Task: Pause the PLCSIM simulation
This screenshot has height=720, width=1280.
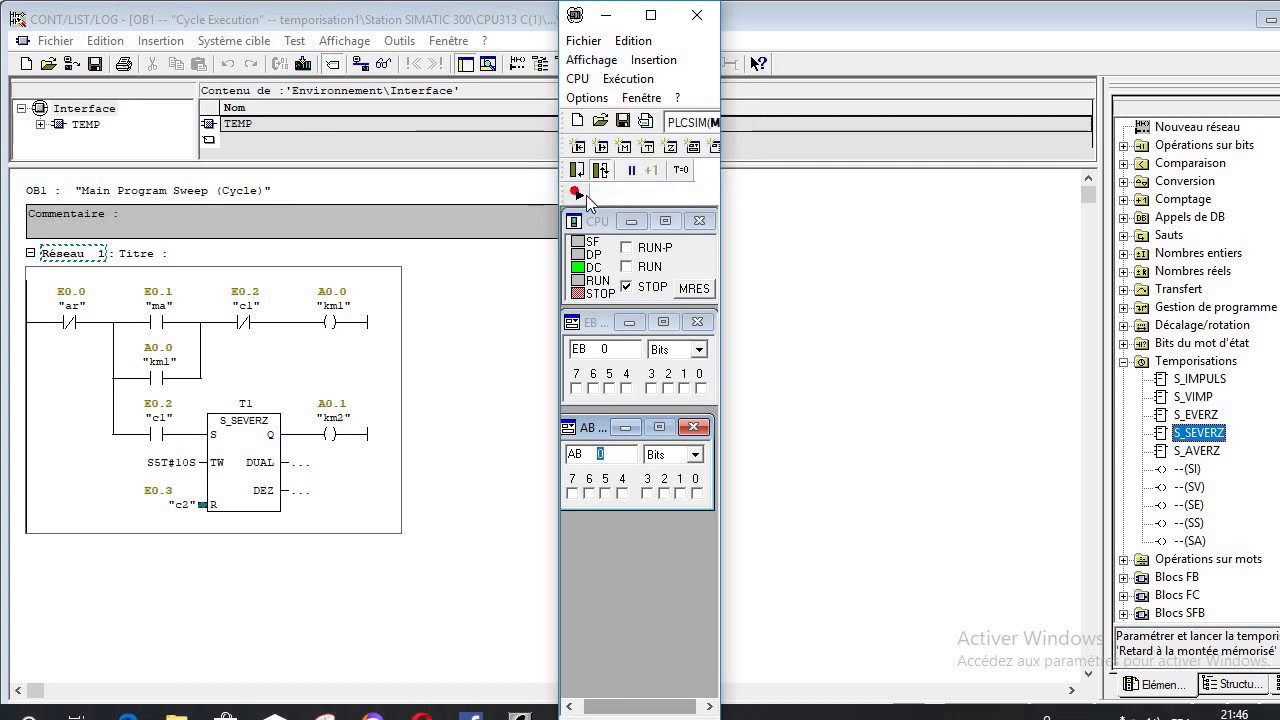Action: 631,170
